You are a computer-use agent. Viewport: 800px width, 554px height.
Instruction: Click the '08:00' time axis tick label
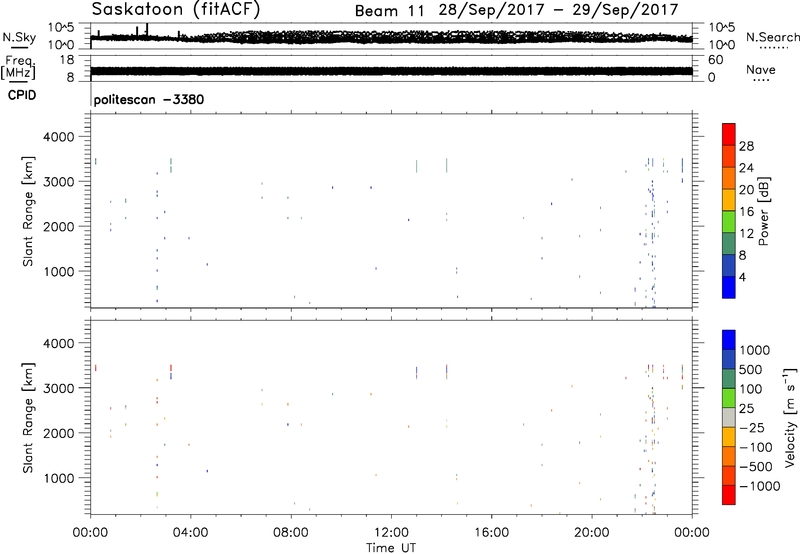coord(291,533)
